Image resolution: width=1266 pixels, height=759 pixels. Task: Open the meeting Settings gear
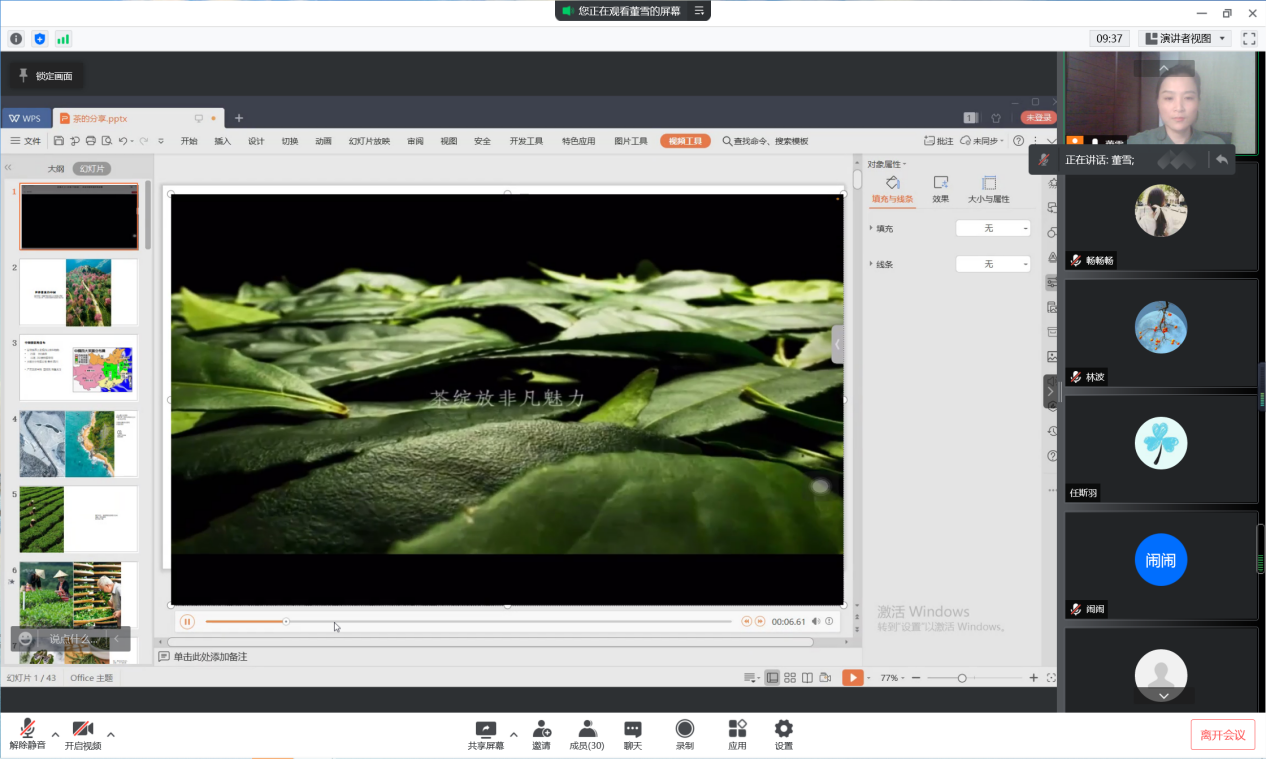(784, 730)
